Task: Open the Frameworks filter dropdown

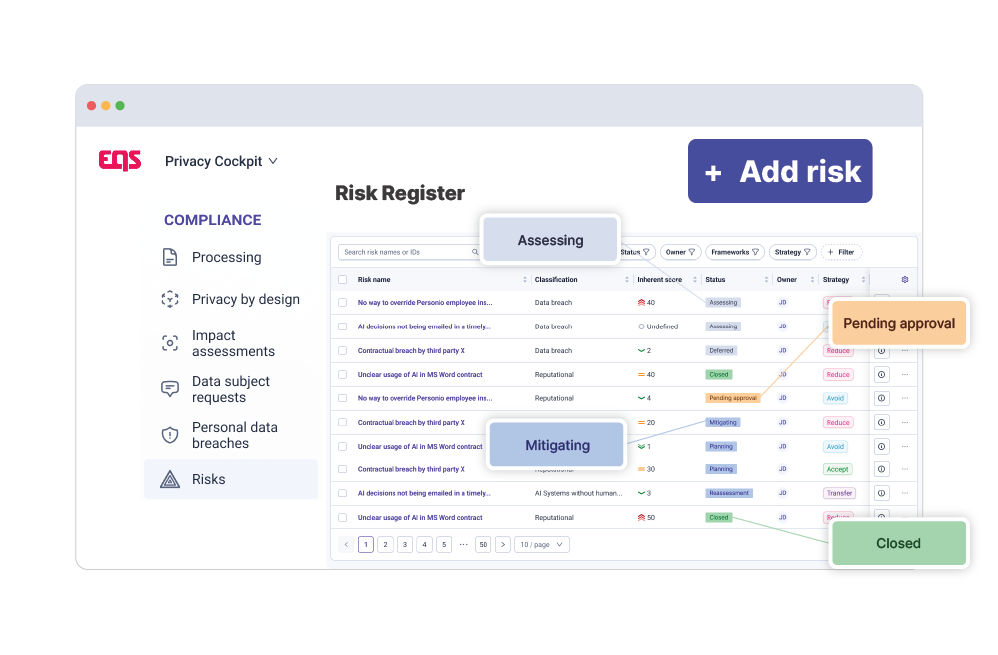Action: (x=735, y=253)
